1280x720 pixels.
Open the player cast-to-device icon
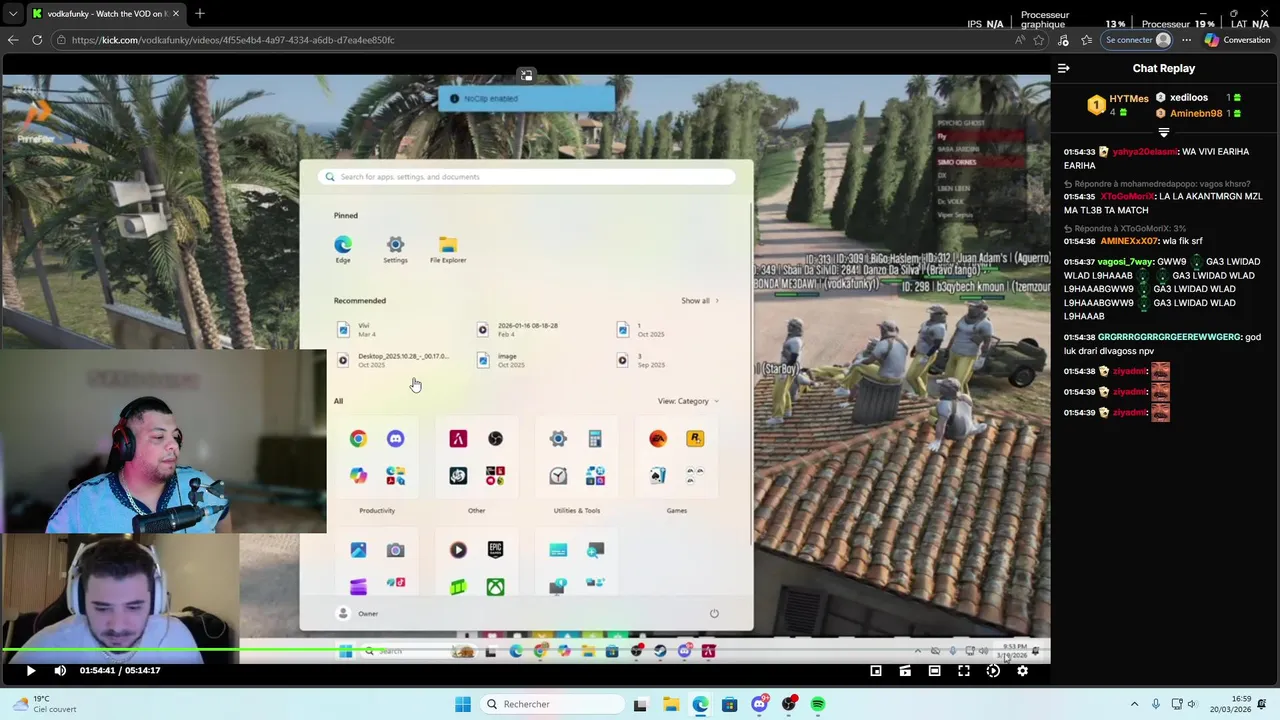click(x=905, y=671)
